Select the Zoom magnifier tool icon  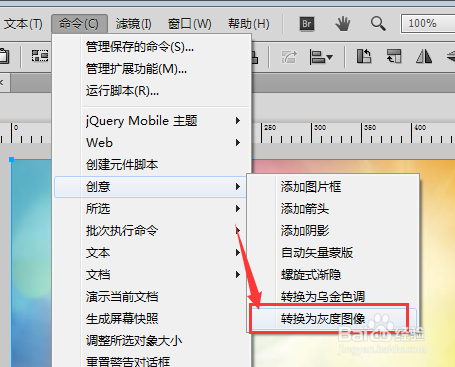tap(378, 24)
